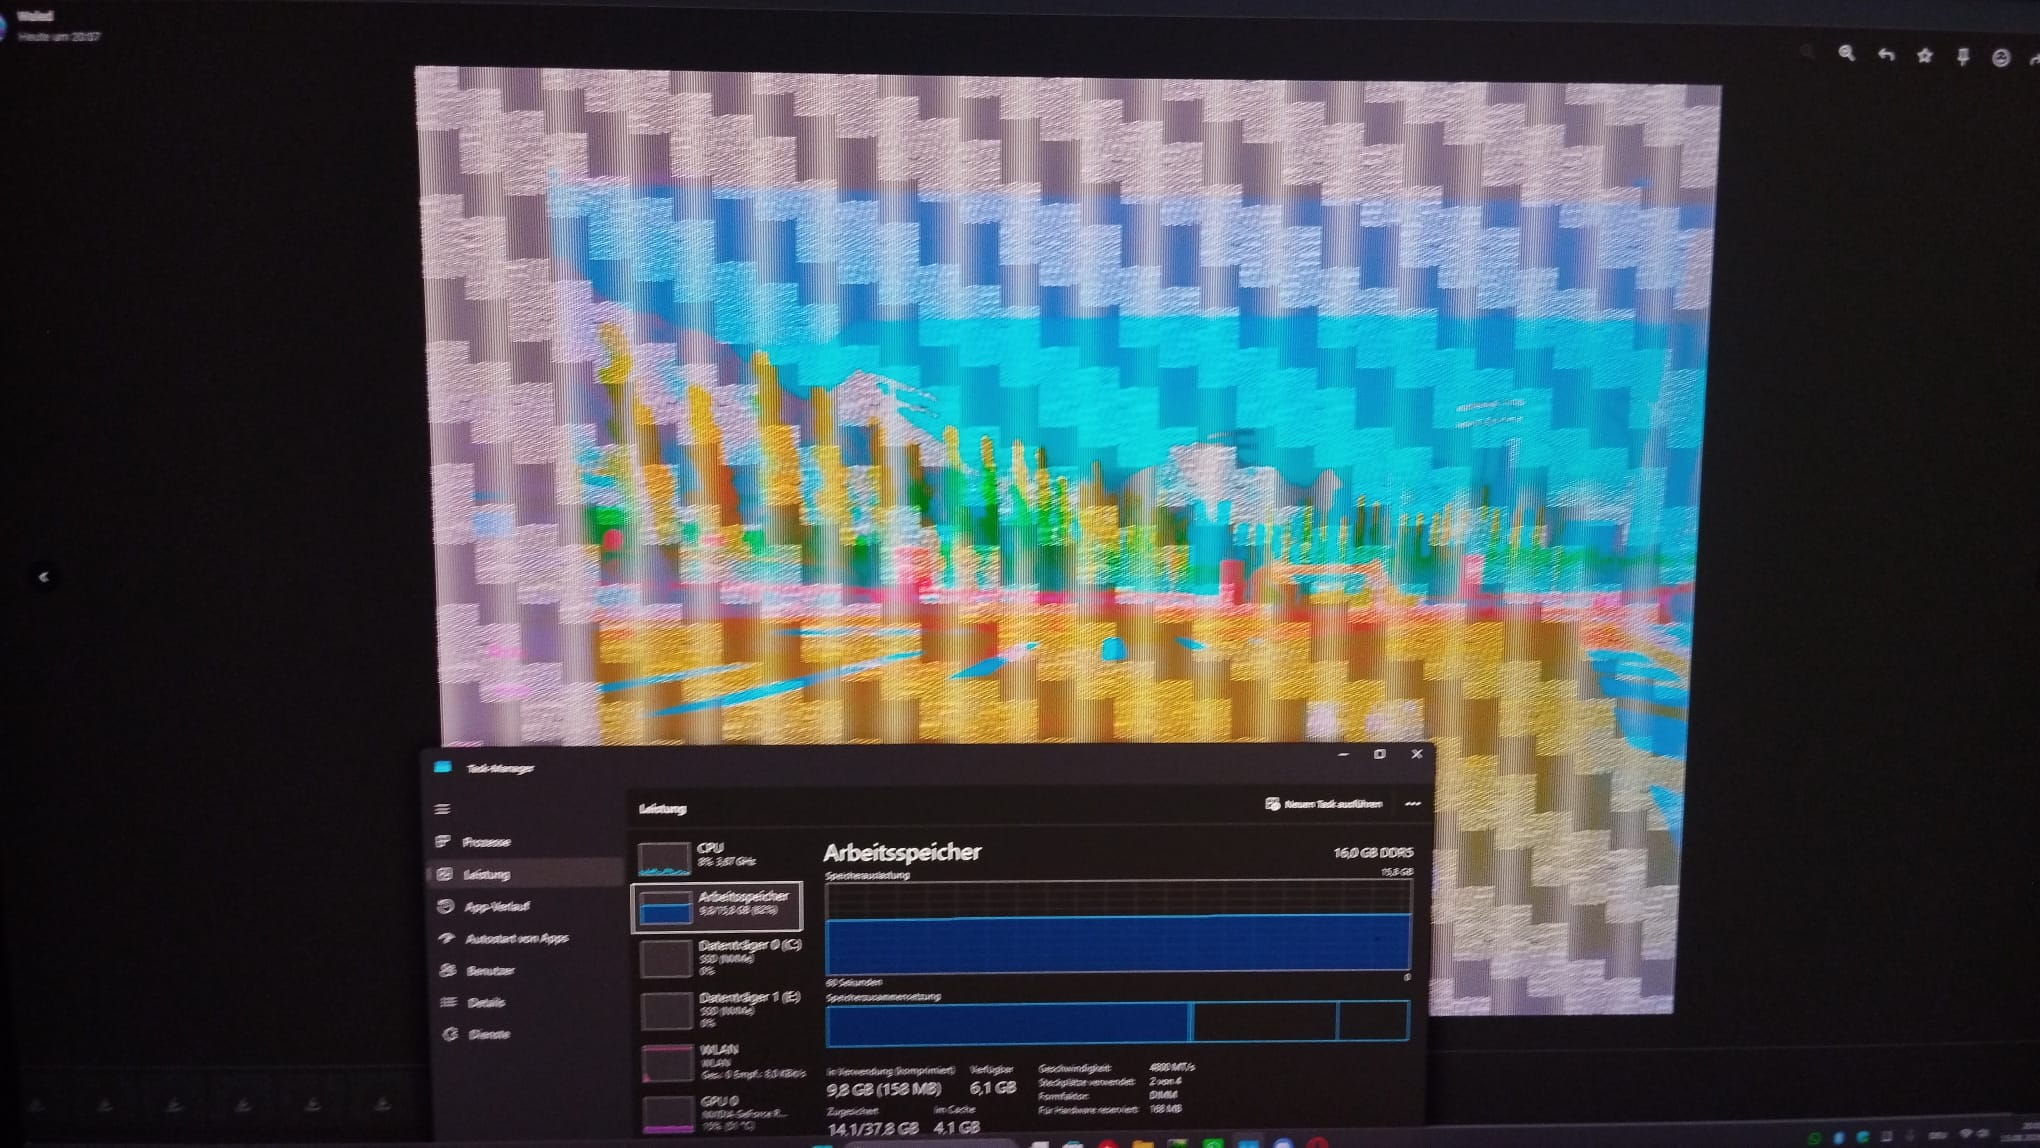The width and height of the screenshot is (2040, 1148).
Task: Click the "16,0 GB DDR5" label
Action: pos(1373,853)
